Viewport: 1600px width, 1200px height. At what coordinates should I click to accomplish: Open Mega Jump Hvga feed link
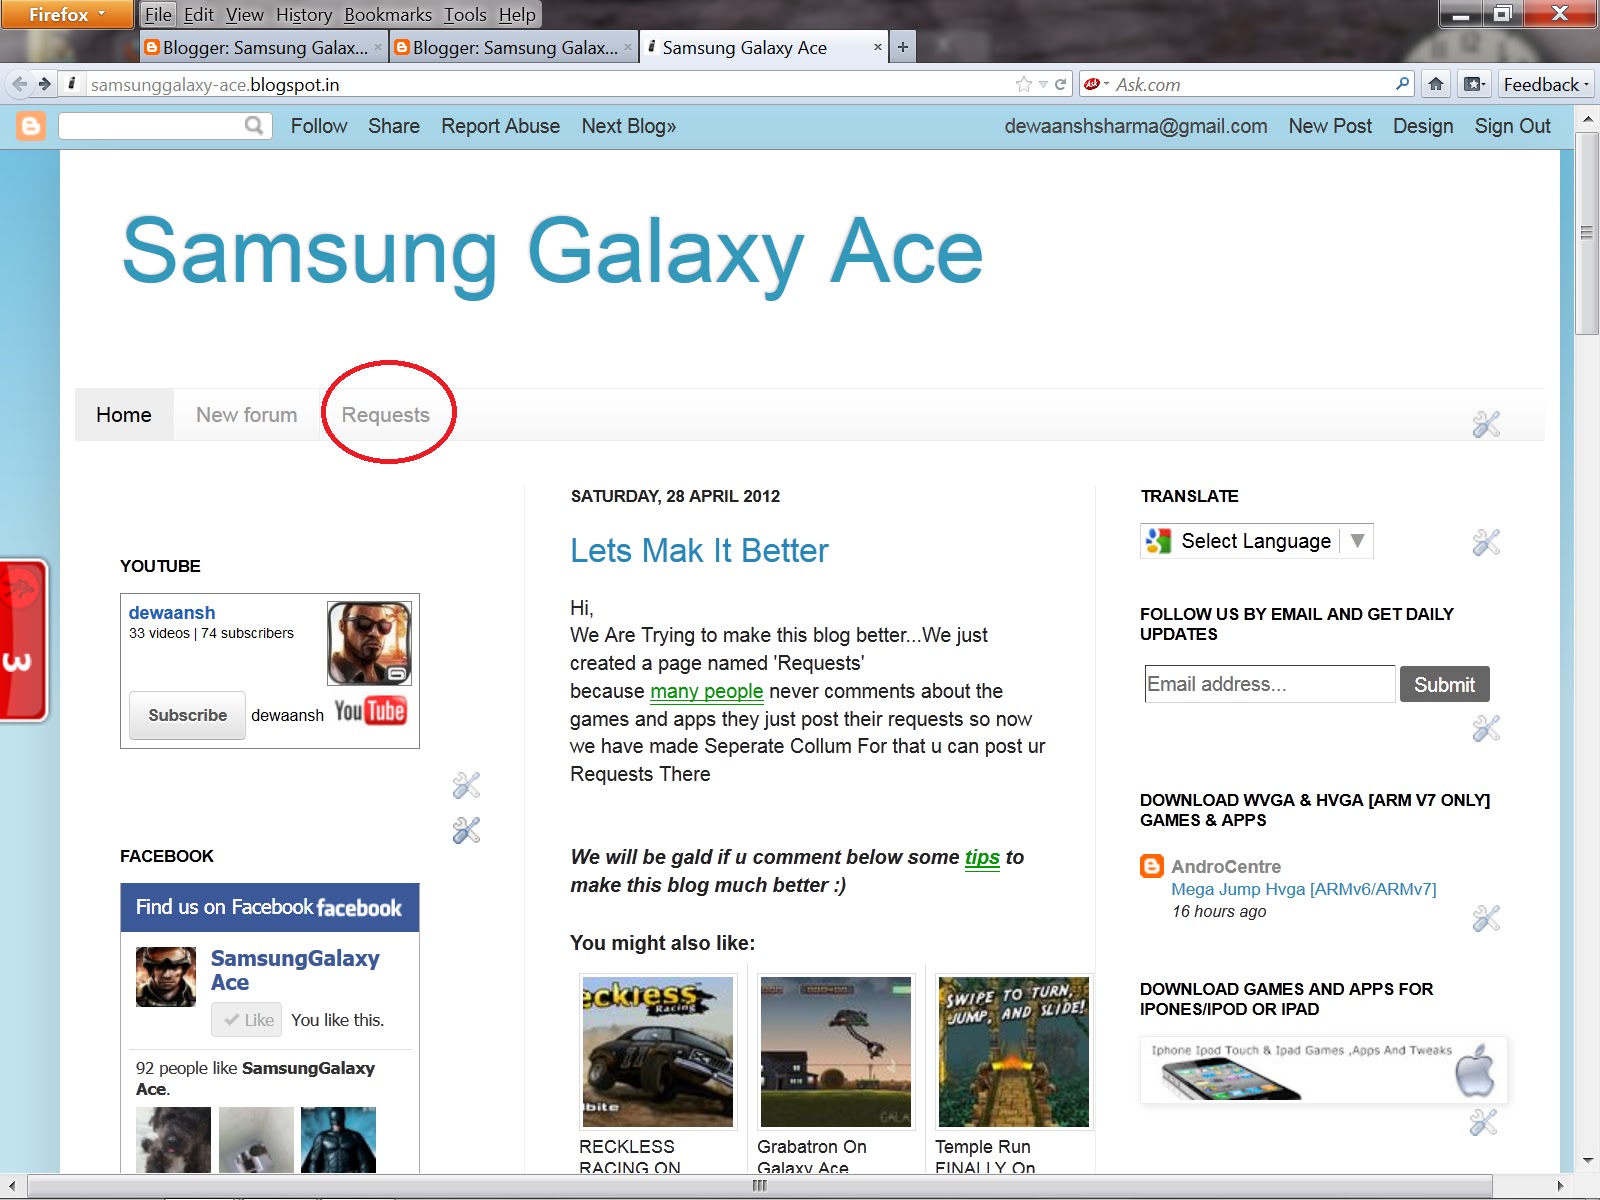pos(1304,889)
